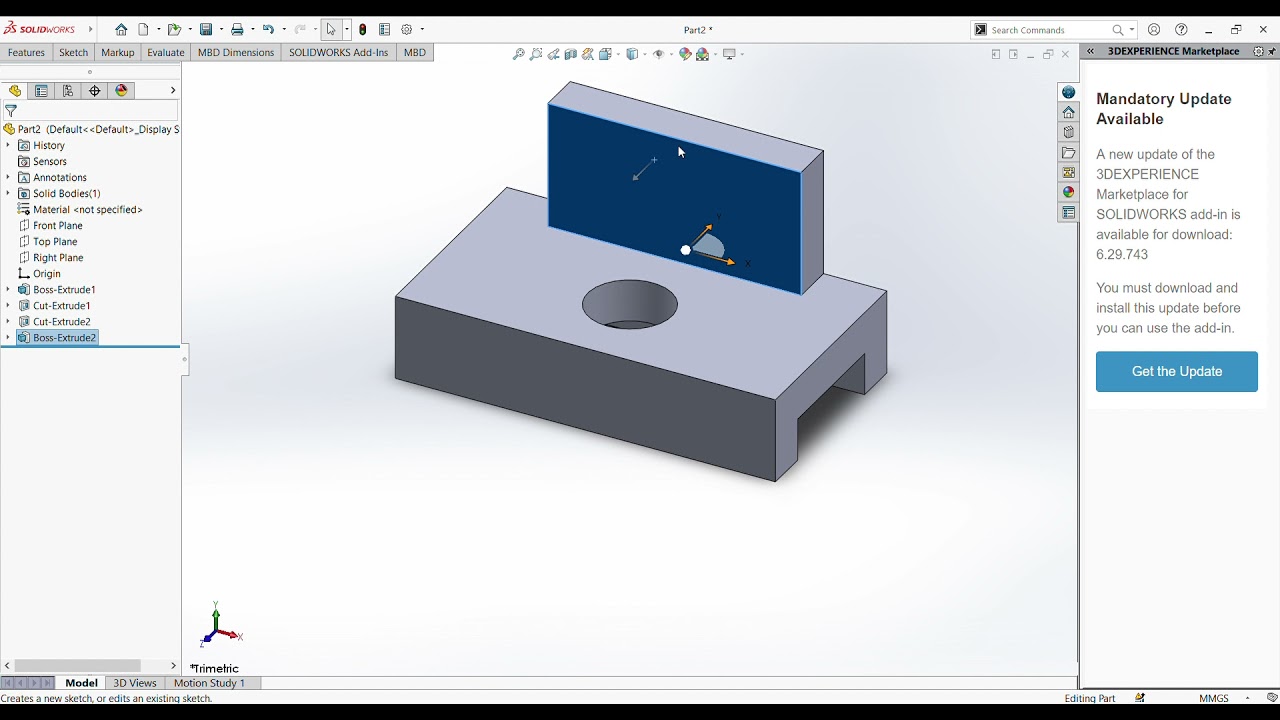Create a New document
The height and width of the screenshot is (720, 1280).
tap(144, 30)
